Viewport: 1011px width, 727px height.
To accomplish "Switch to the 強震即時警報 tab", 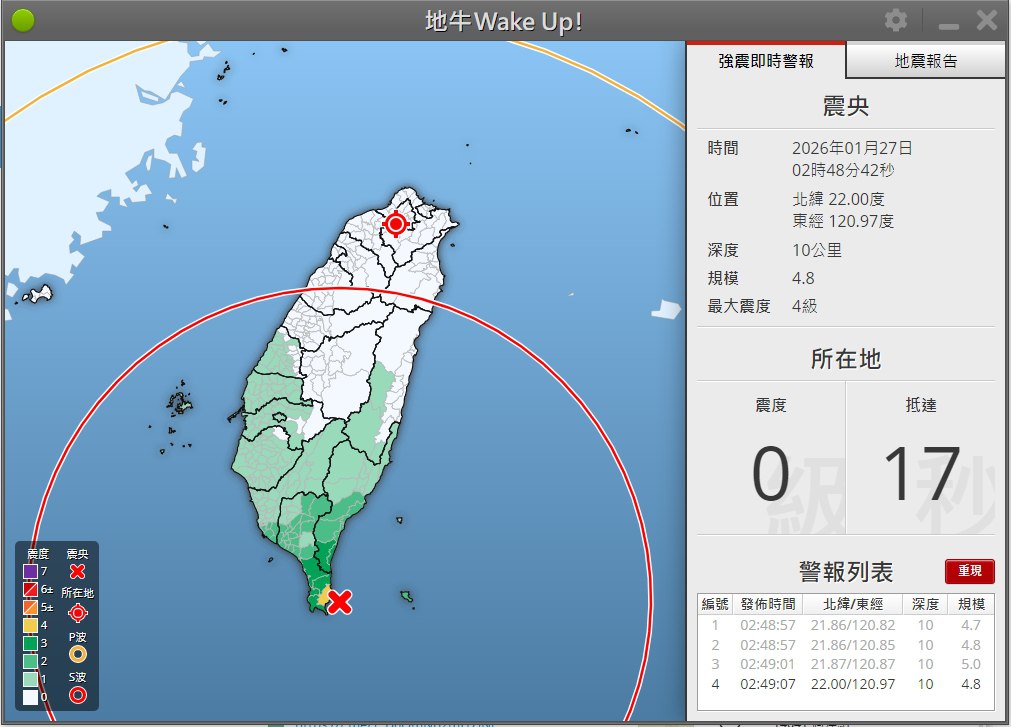I will coord(765,61).
